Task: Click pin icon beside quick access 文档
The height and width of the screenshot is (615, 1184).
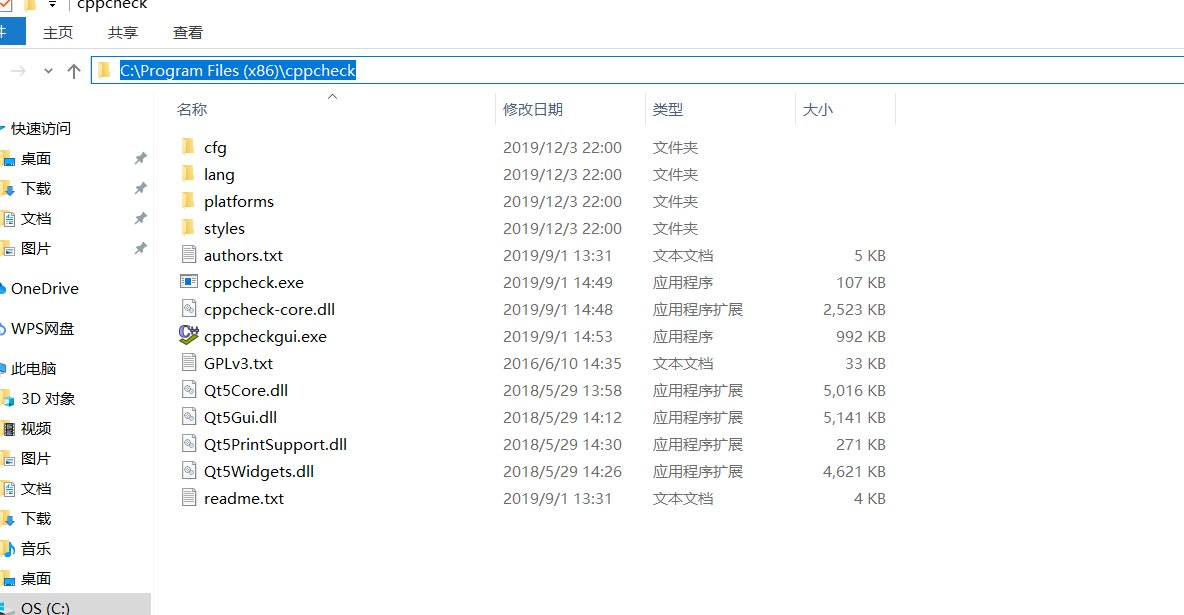Action: tap(140, 218)
